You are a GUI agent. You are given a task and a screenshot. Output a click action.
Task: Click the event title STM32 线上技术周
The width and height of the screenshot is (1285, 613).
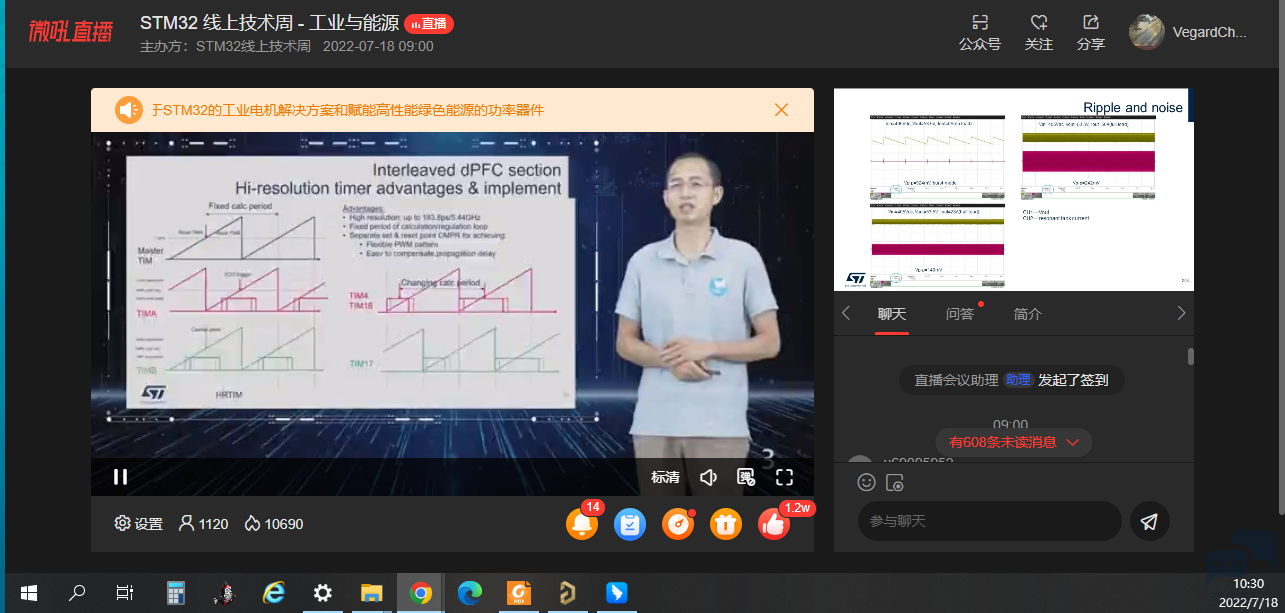(x=268, y=24)
